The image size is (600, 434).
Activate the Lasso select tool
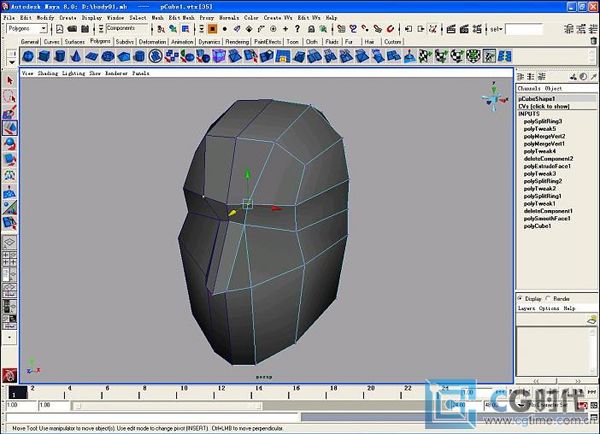(x=10, y=96)
